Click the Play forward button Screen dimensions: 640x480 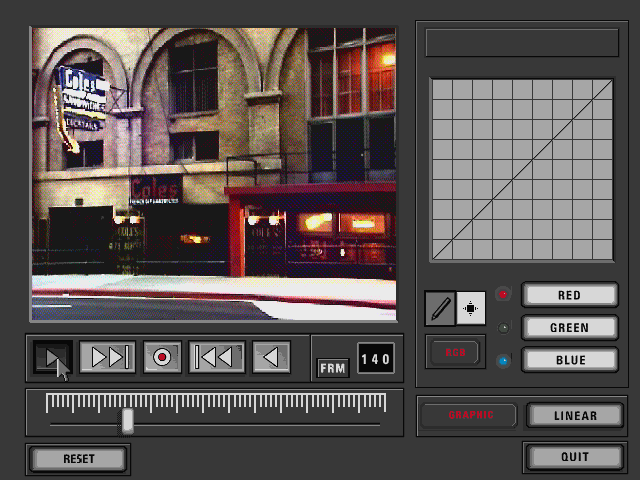tap(53, 357)
